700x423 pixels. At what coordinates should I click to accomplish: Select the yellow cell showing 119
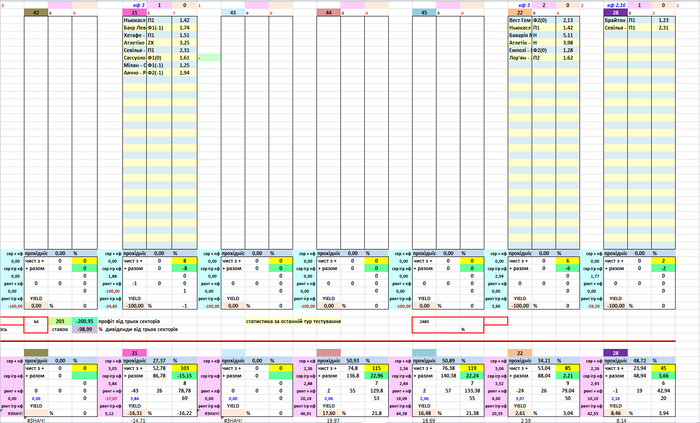pyautogui.click(x=472, y=368)
